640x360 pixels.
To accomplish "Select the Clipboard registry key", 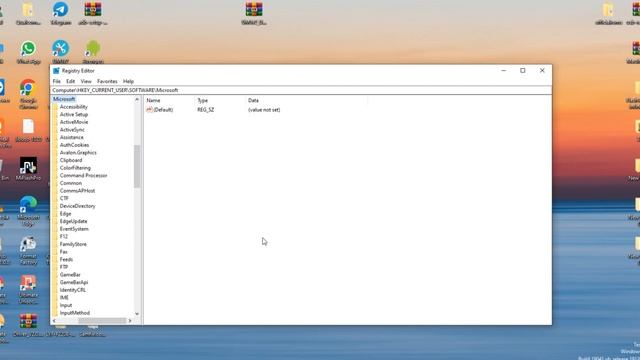I will [x=71, y=160].
